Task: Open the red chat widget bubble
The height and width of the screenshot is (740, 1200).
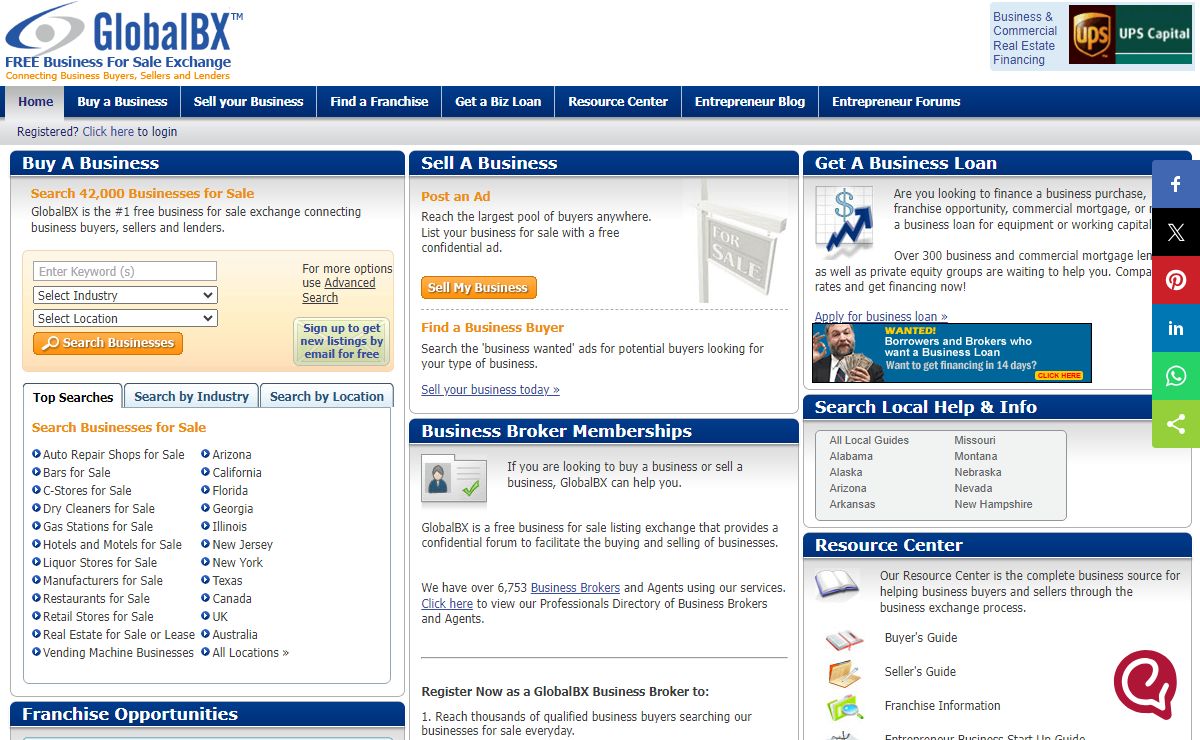Action: (x=1145, y=684)
